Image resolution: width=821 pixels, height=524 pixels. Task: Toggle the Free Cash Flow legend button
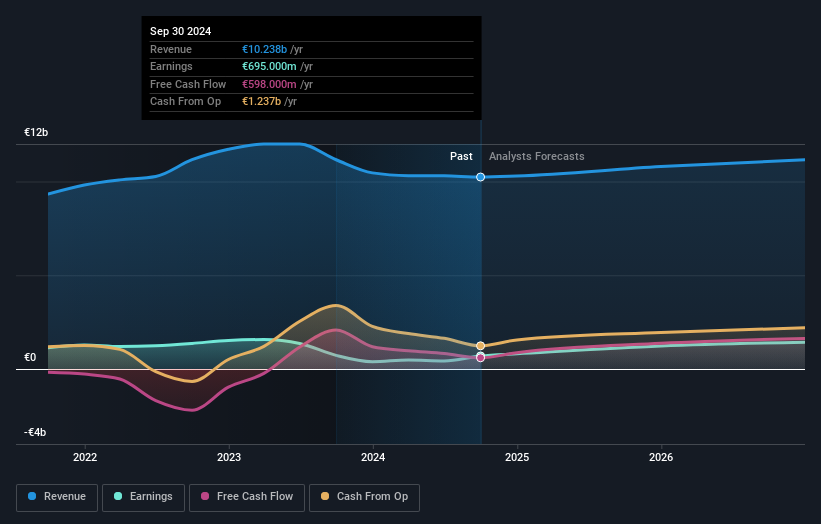[247, 497]
